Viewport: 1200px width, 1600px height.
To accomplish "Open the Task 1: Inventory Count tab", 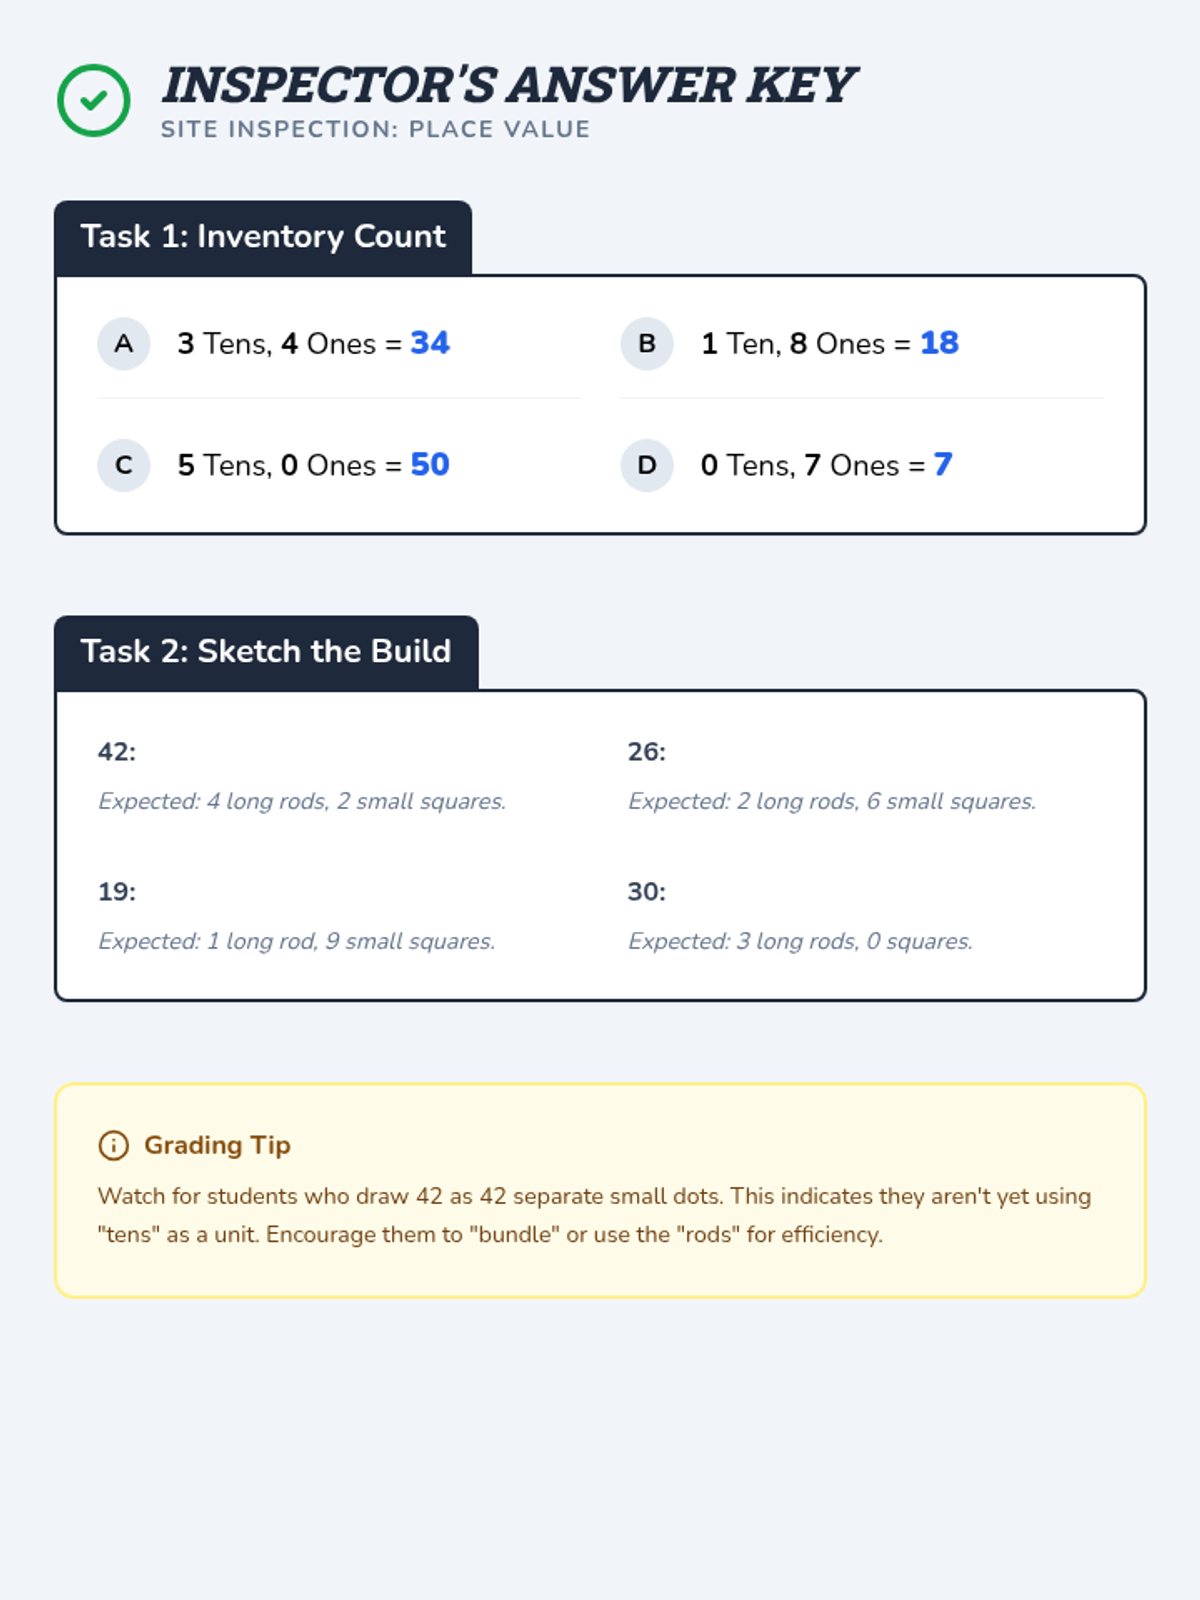I will [x=263, y=237].
